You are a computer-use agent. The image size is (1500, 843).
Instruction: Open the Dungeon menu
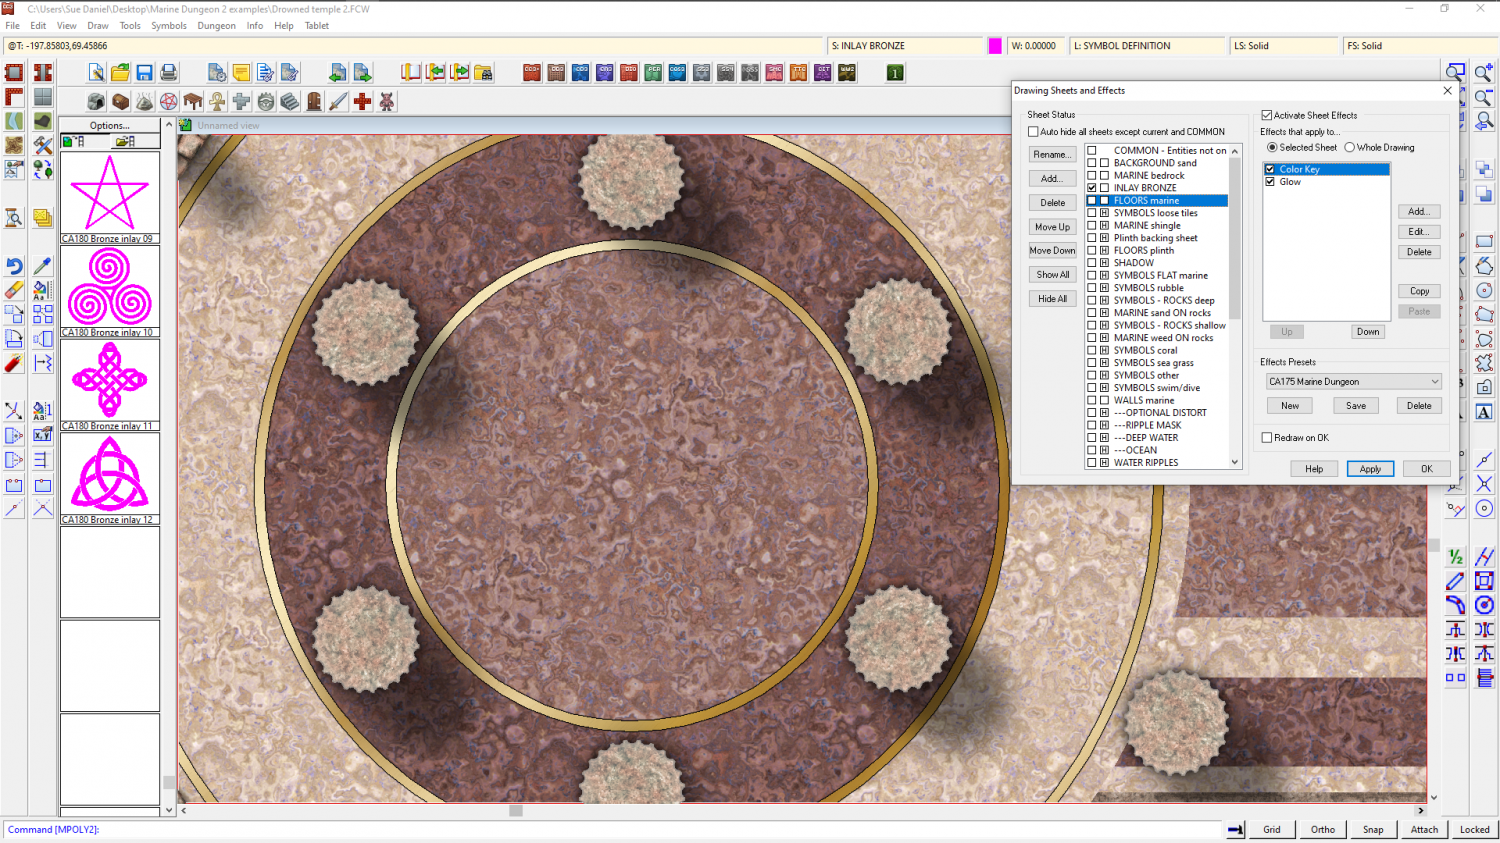(216, 26)
